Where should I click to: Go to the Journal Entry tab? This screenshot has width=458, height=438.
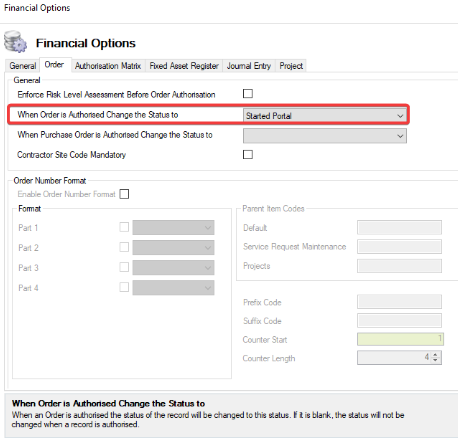pos(249,66)
